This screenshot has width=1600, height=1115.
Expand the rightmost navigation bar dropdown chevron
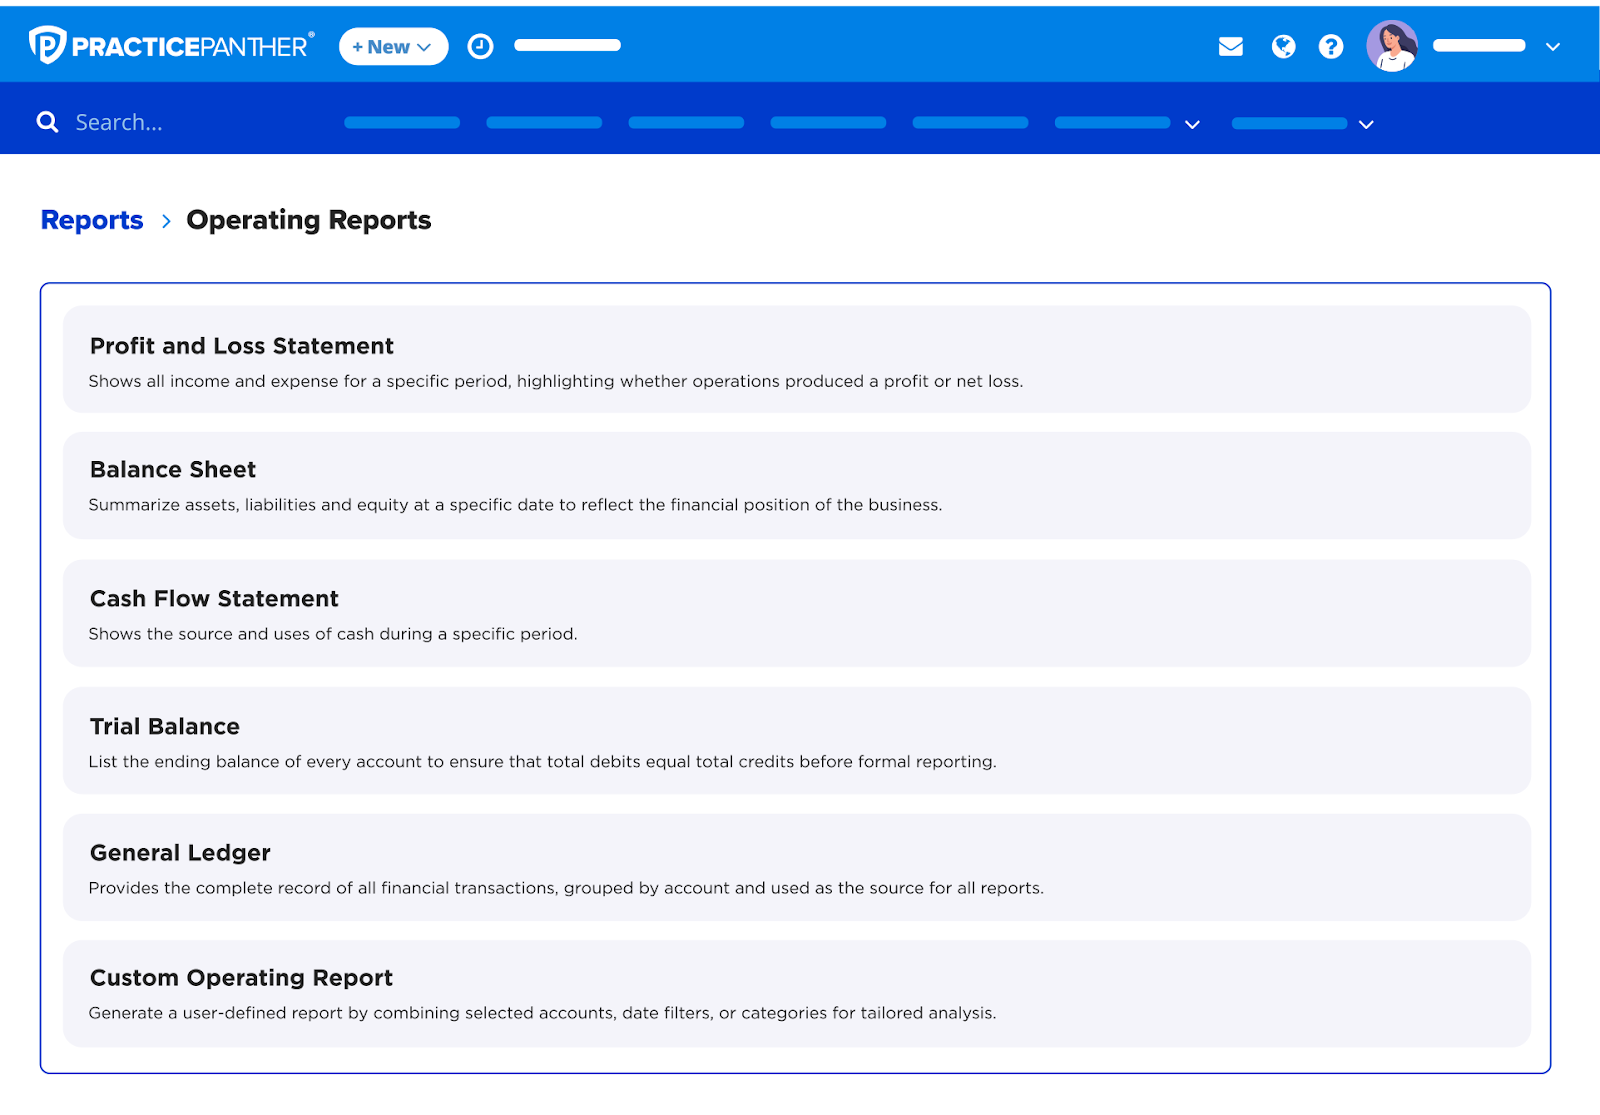pos(1366,124)
